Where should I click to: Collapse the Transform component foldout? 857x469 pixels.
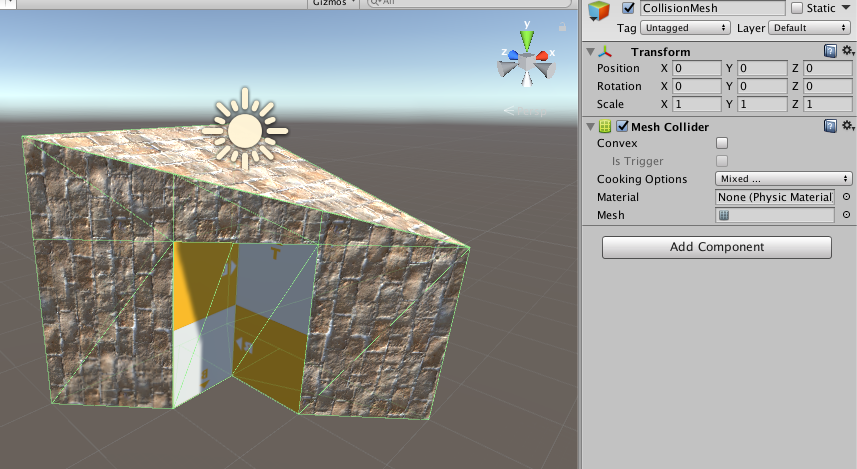pyautogui.click(x=590, y=52)
